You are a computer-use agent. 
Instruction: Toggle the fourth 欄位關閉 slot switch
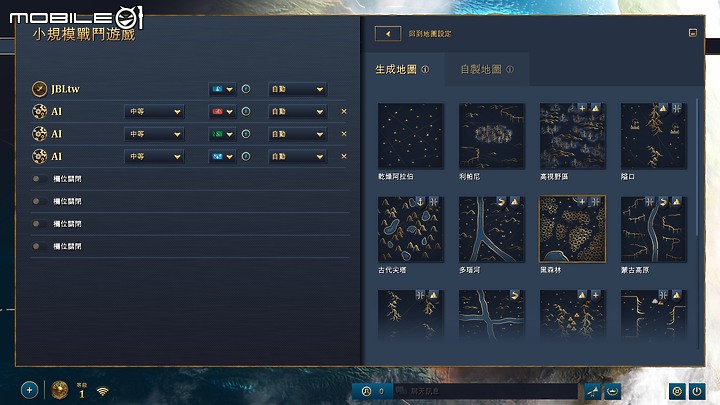[39, 247]
